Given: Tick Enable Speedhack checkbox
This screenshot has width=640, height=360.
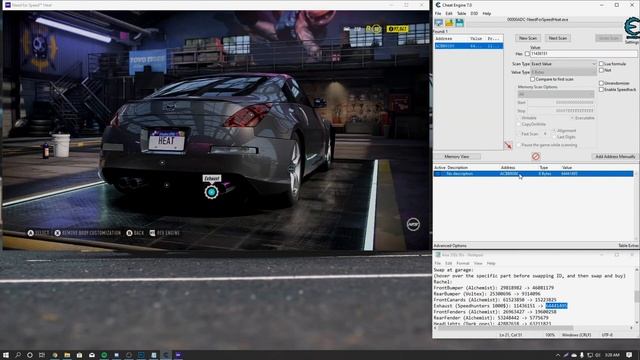Looking at the screenshot, I should (601, 89).
